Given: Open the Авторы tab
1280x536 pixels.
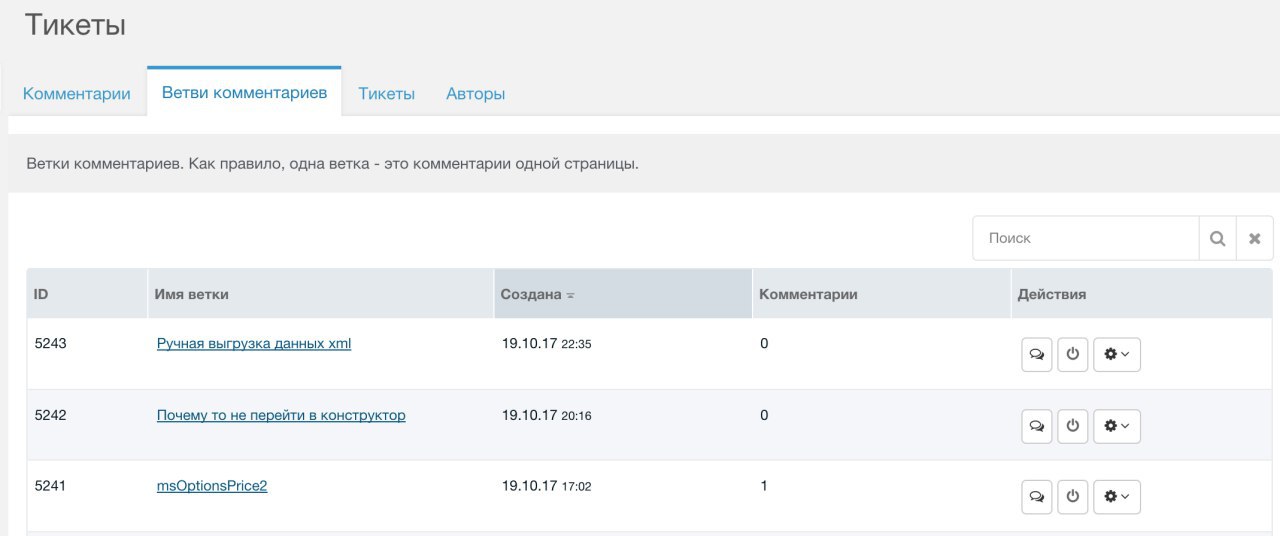Looking at the screenshot, I should [475, 94].
